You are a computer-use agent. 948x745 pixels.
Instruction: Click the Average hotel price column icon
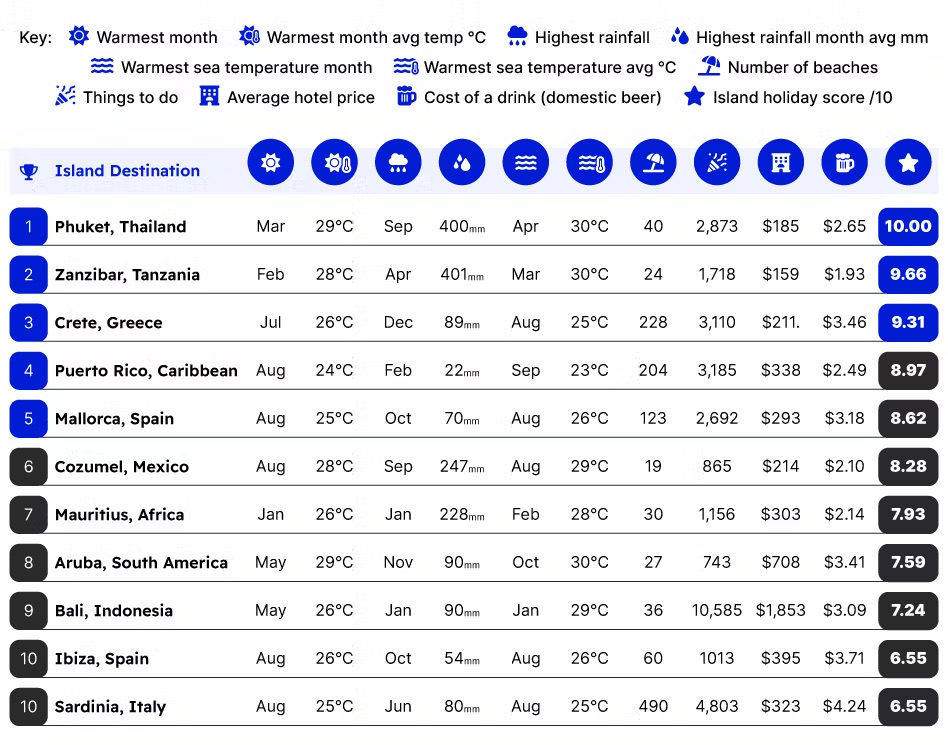[781, 163]
